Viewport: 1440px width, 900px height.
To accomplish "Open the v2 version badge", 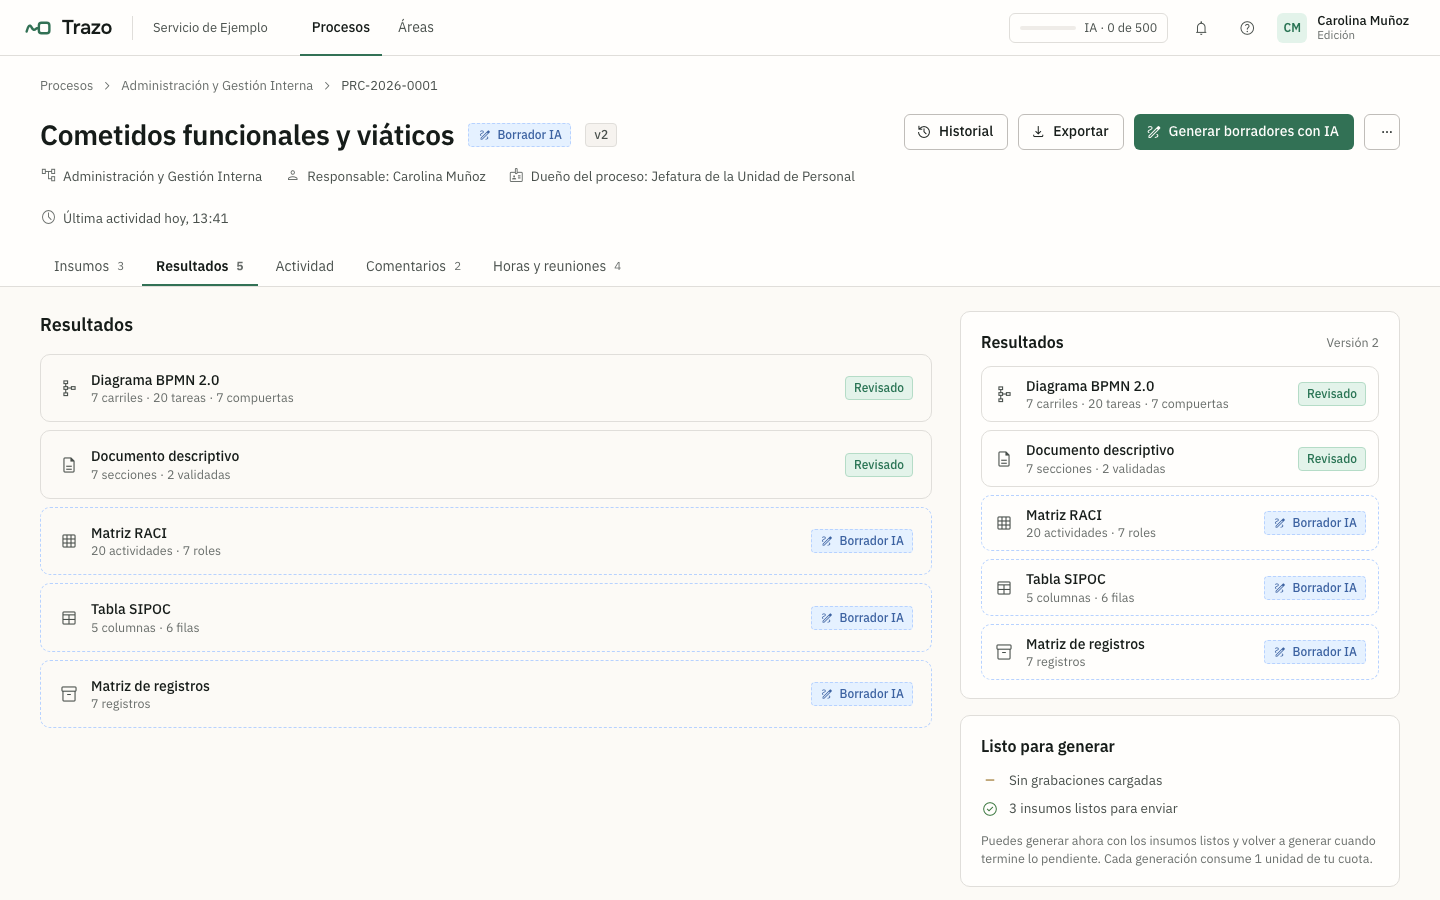I will 601,135.
